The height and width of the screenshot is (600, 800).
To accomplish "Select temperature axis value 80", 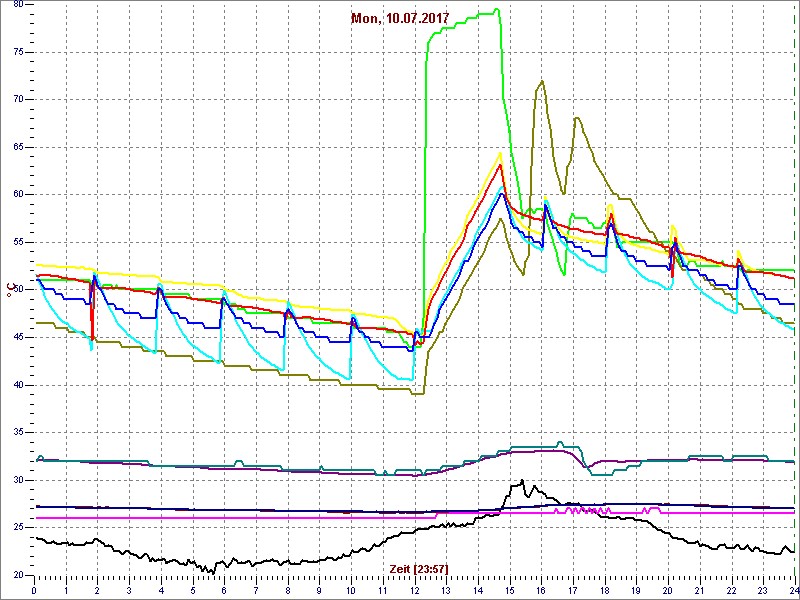I will (17, 5).
